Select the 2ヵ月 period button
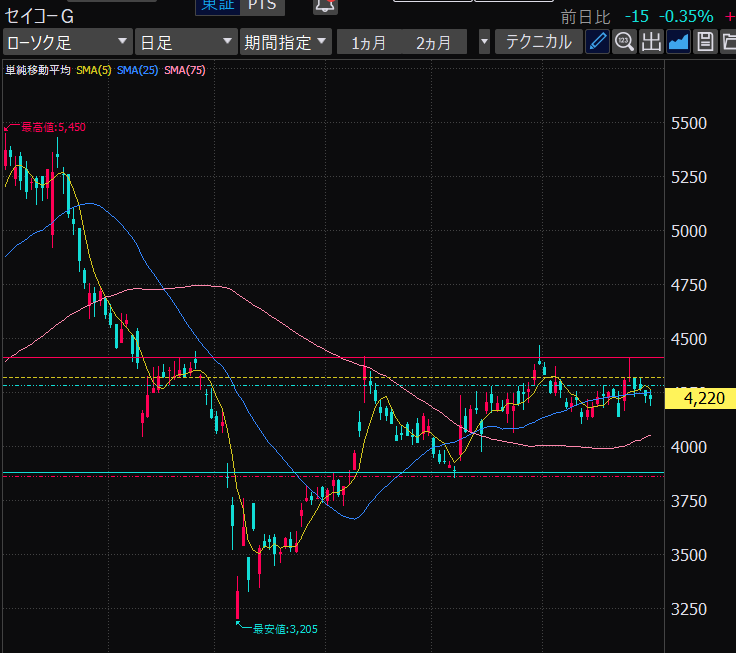The image size is (736, 653). tap(434, 43)
